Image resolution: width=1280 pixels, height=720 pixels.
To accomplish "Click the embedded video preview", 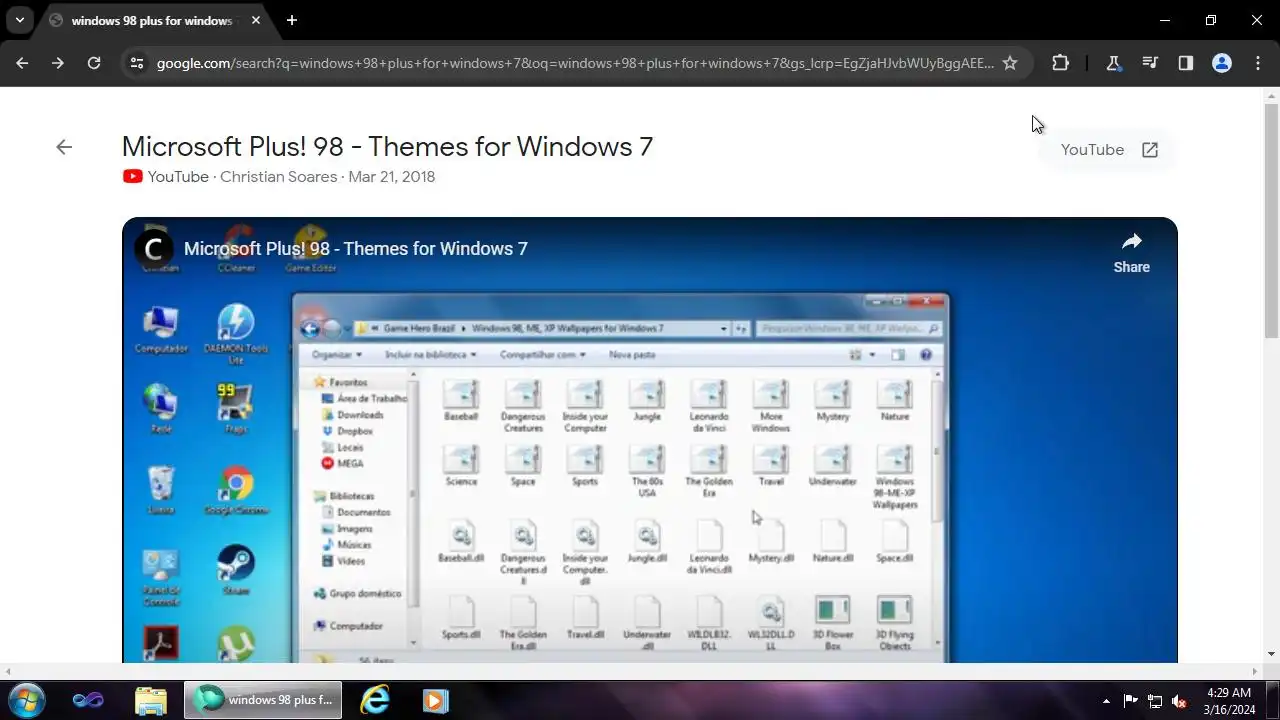I will 650,440.
